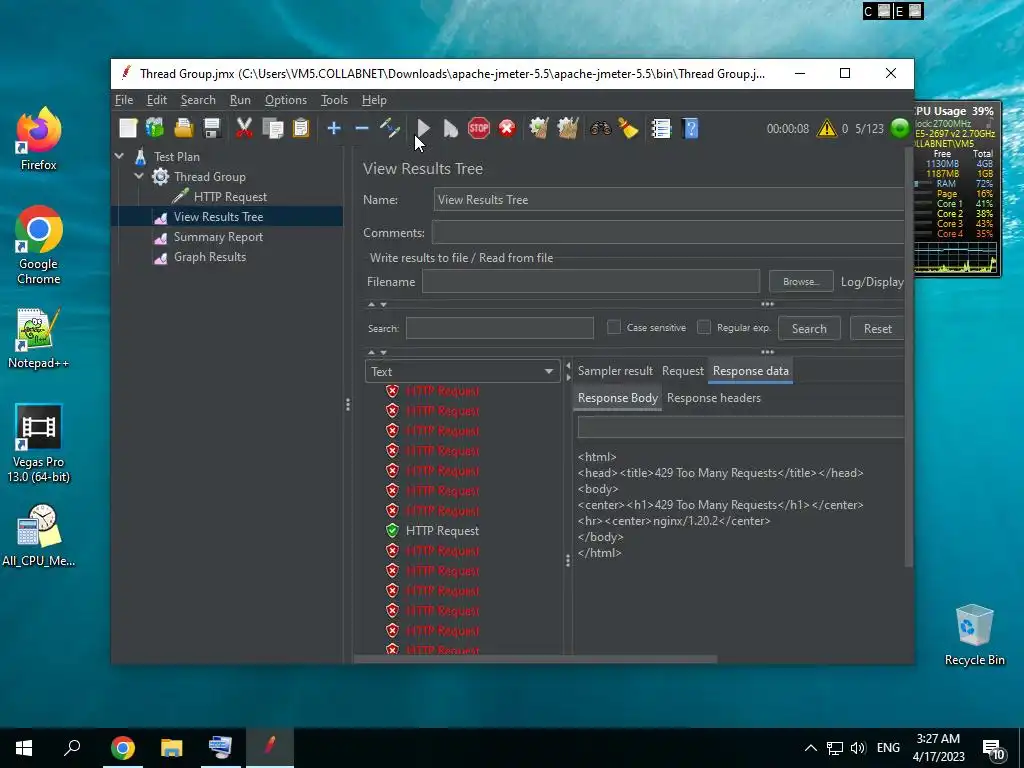Screen dimensions: 1024x768
Task: Switch to the Request tab
Action: click(x=682, y=371)
